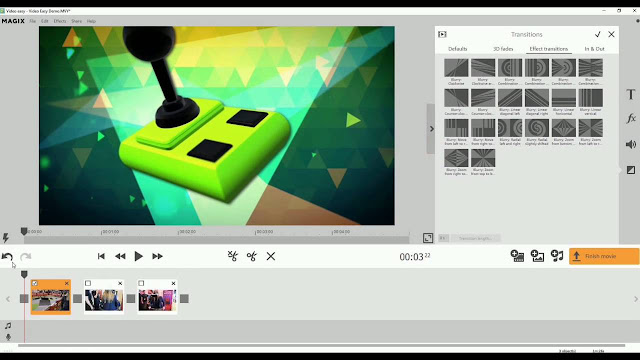The height and width of the screenshot is (360, 640).
Task: Open the Share menu
Action: click(76, 21)
